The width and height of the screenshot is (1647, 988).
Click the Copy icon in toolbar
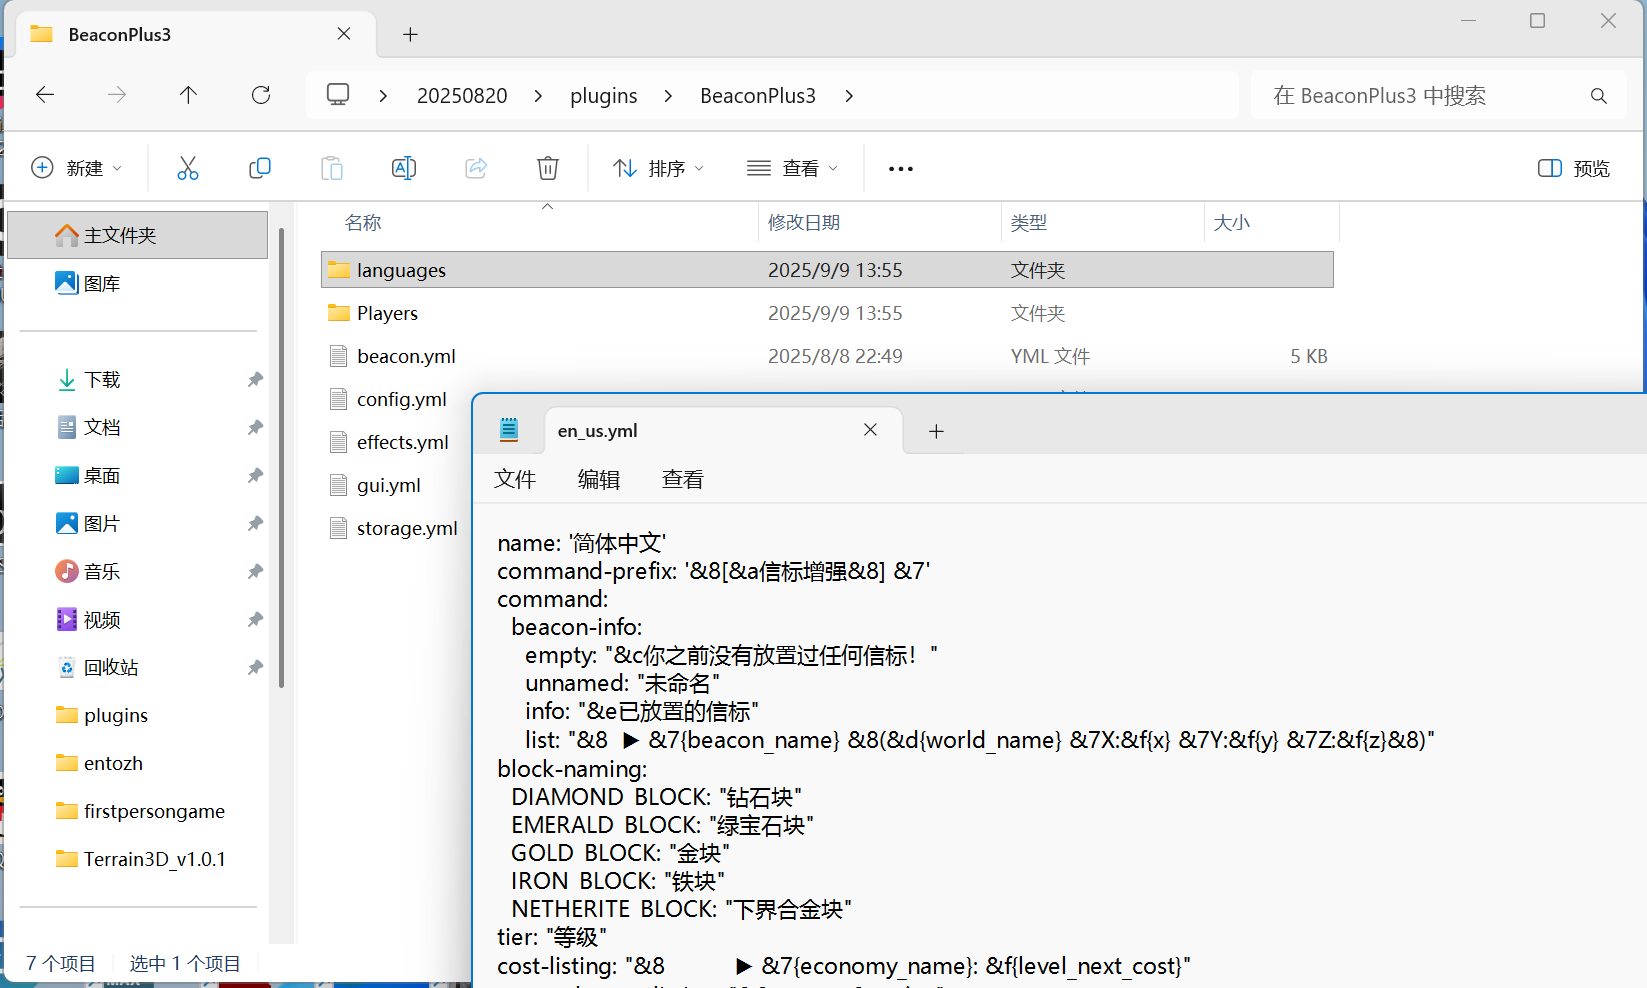pos(260,168)
